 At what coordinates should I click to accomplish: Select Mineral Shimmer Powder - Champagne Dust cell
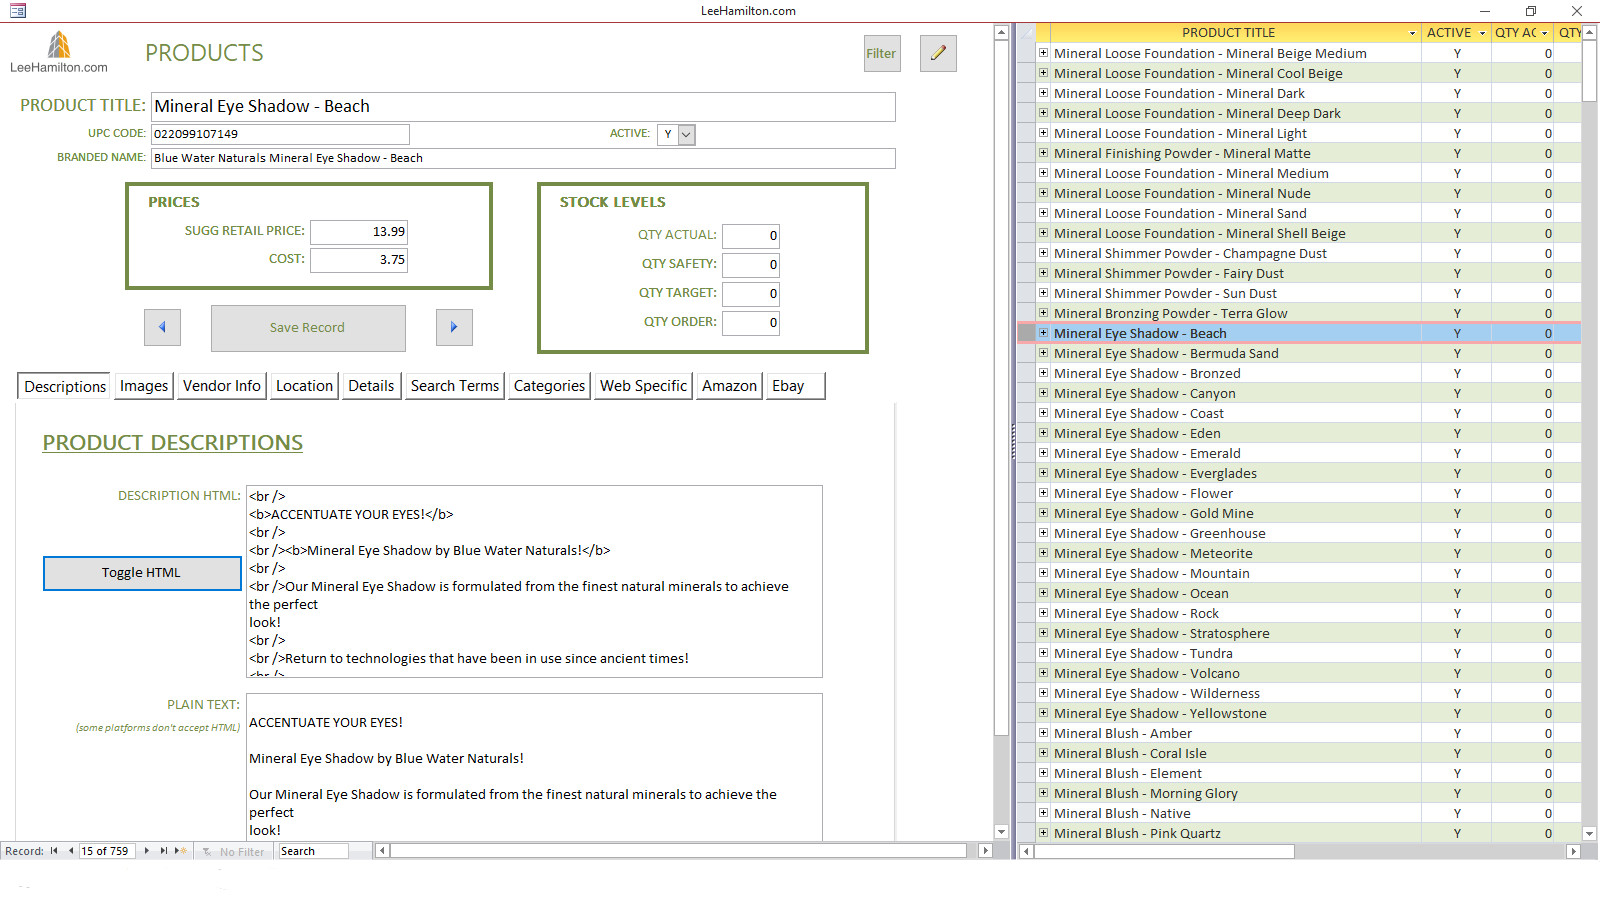1235,253
